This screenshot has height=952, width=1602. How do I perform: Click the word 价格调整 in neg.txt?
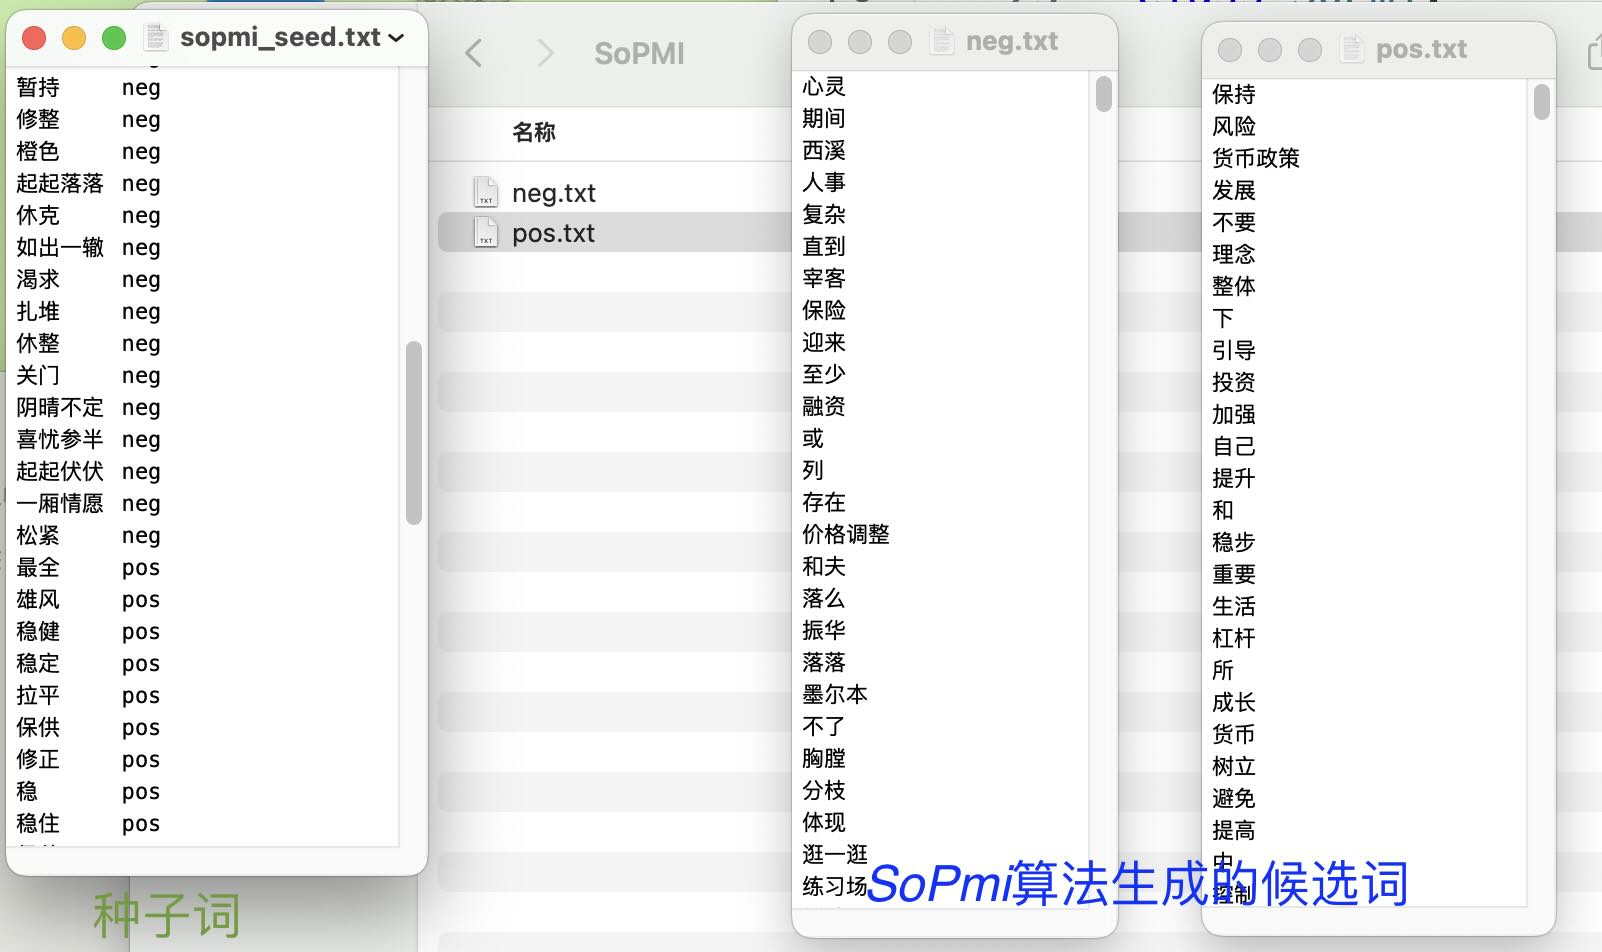pyautogui.click(x=845, y=534)
